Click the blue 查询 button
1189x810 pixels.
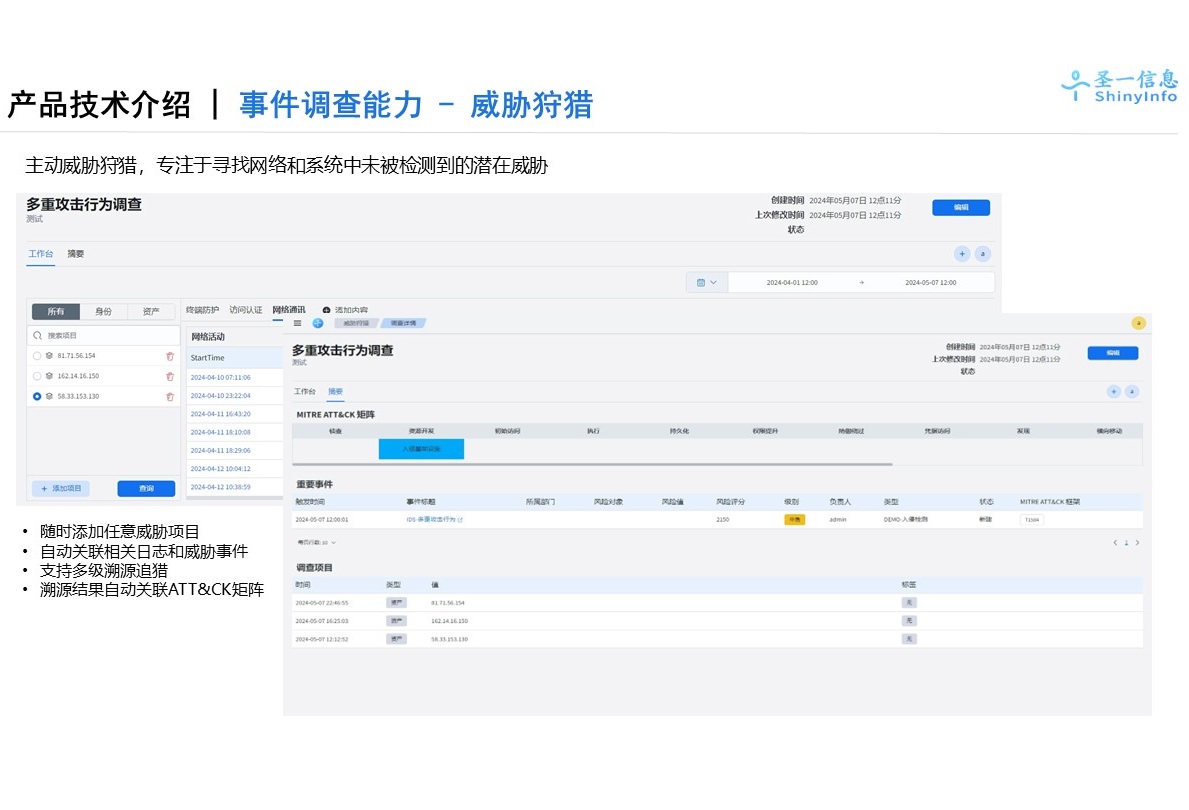click(146, 488)
